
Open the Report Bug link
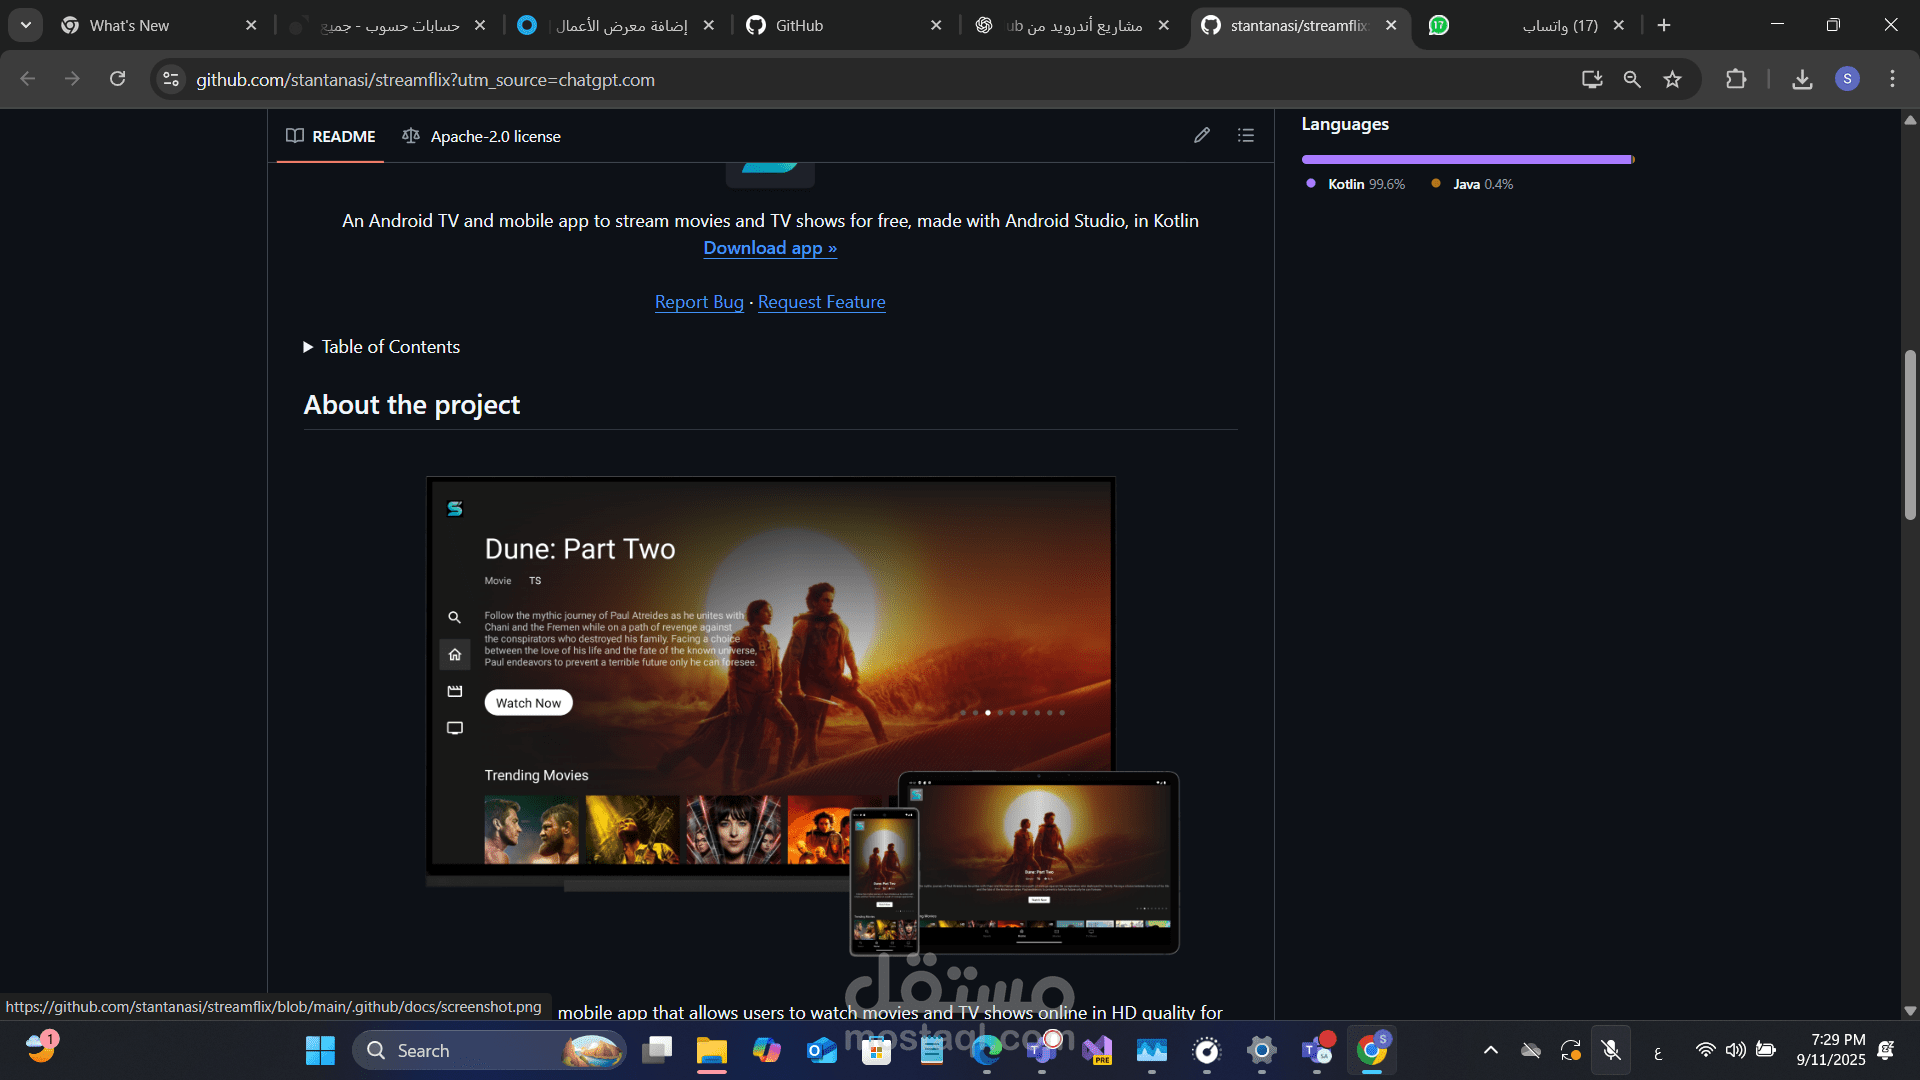tap(699, 302)
